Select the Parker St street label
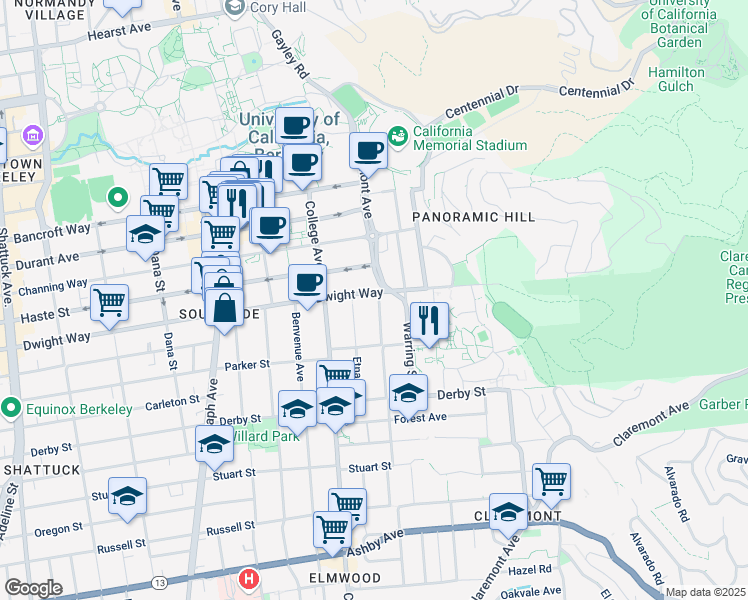The width and height of the screenshot is (748, 600). (x=247, y=365)
